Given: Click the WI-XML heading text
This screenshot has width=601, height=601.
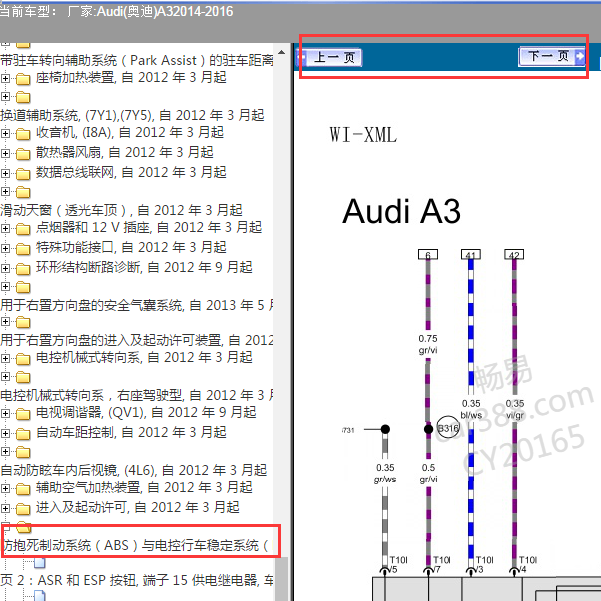Looking at the screenshot, I should (x=363, y=135).
